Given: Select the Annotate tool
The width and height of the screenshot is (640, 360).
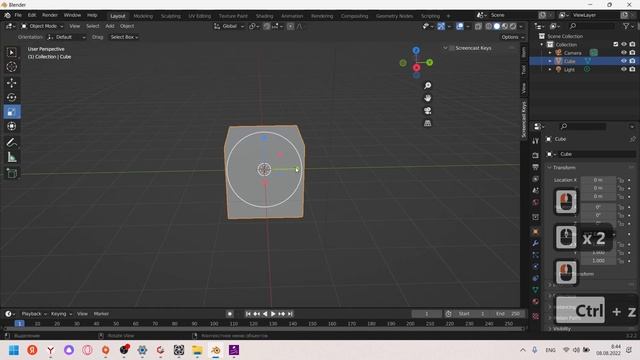Looking at the screenshot, I should click(x=11, y=142).
